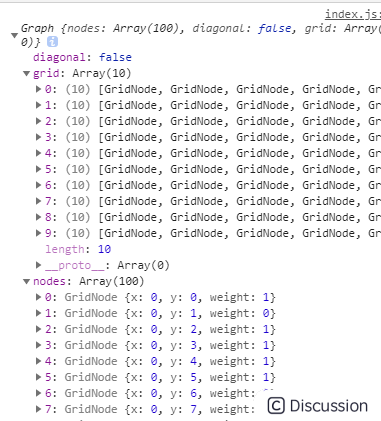The width and height of the screenshot is (381, 421).
Task: Click 'weight: 0' in node 1
Action: [x=239, y=313]
